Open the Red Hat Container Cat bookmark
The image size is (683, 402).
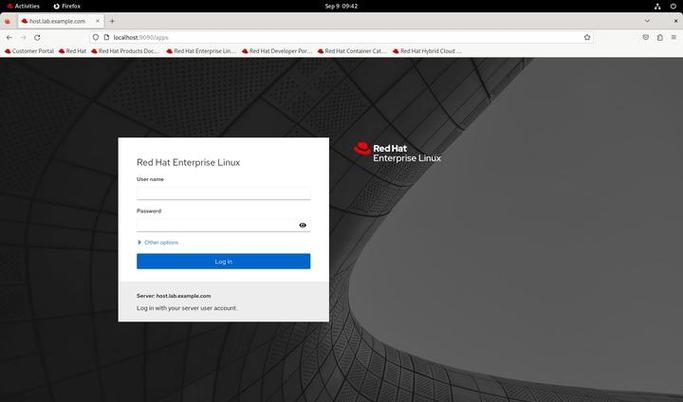pos(352,51)
